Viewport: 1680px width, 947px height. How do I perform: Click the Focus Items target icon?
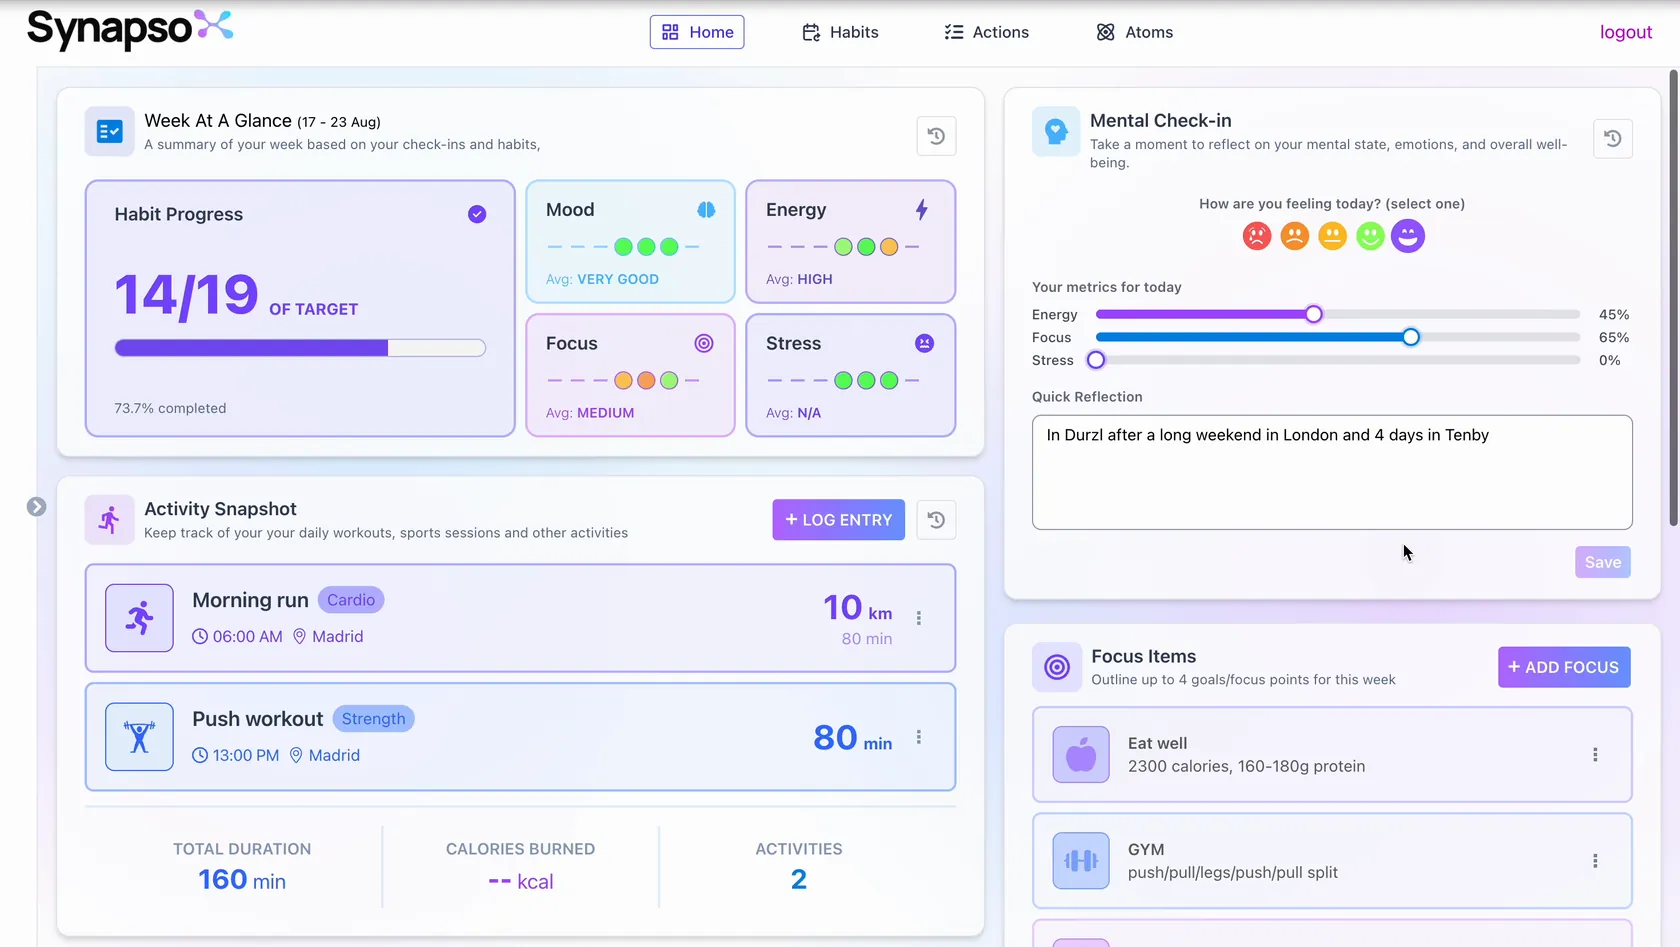(x=1057, y=667)
